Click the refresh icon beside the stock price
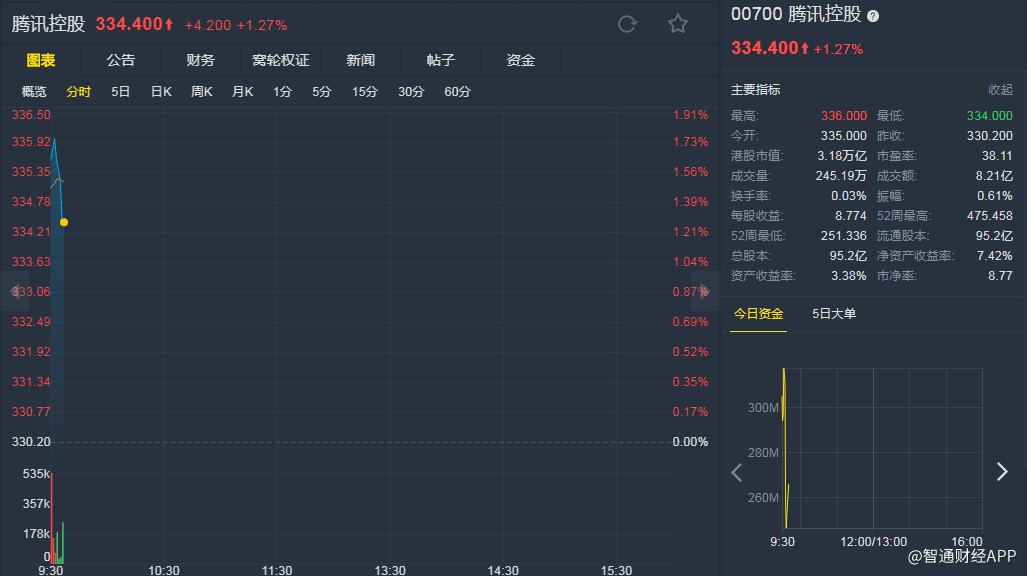1027x576 pixels. (627, 24)
